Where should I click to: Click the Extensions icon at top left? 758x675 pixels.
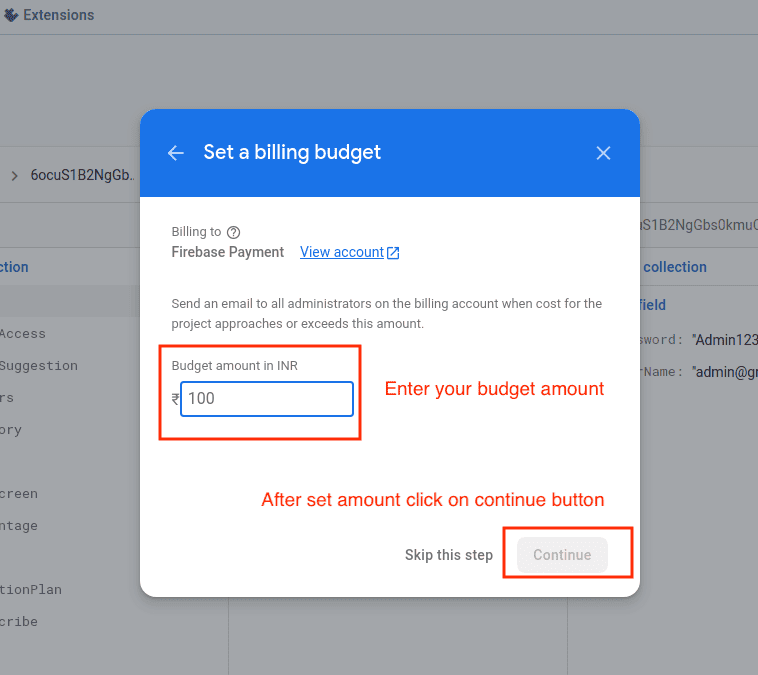(x=10, y=15)
